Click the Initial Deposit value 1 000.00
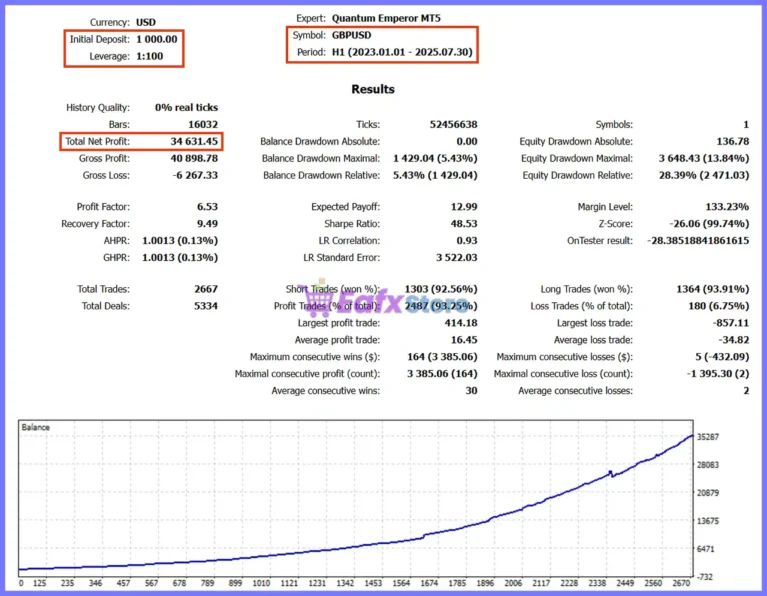This screenshot has width=767, height=596. pos(157,39)
